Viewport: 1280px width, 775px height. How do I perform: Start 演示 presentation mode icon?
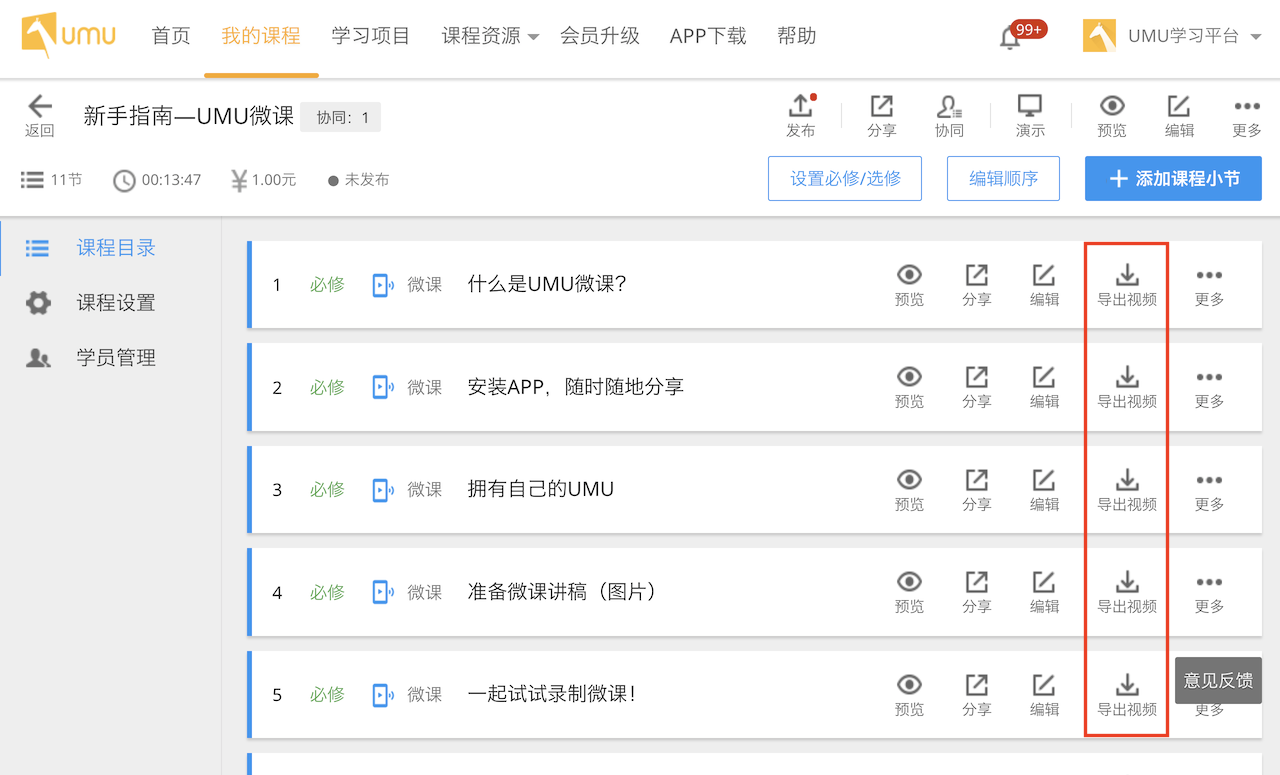point(1029,106)
